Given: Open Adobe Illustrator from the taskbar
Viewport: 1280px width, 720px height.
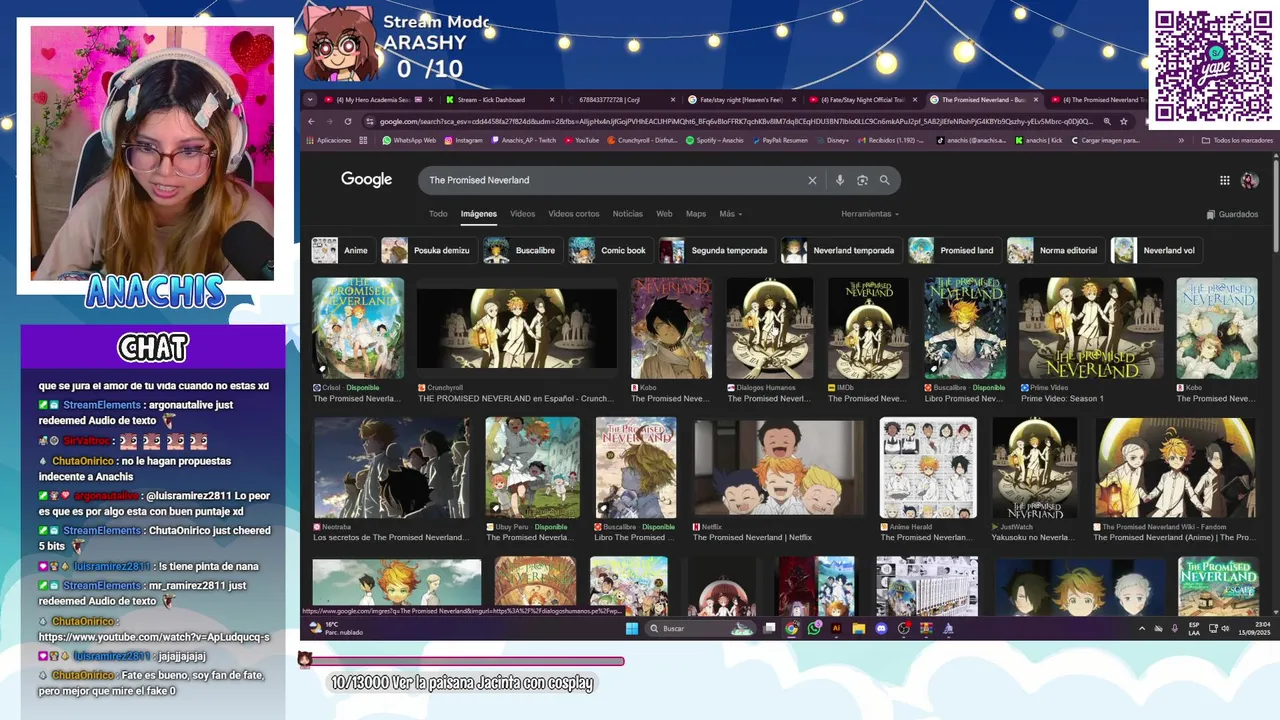Looking at the screenshot, I should pos(836,628).
